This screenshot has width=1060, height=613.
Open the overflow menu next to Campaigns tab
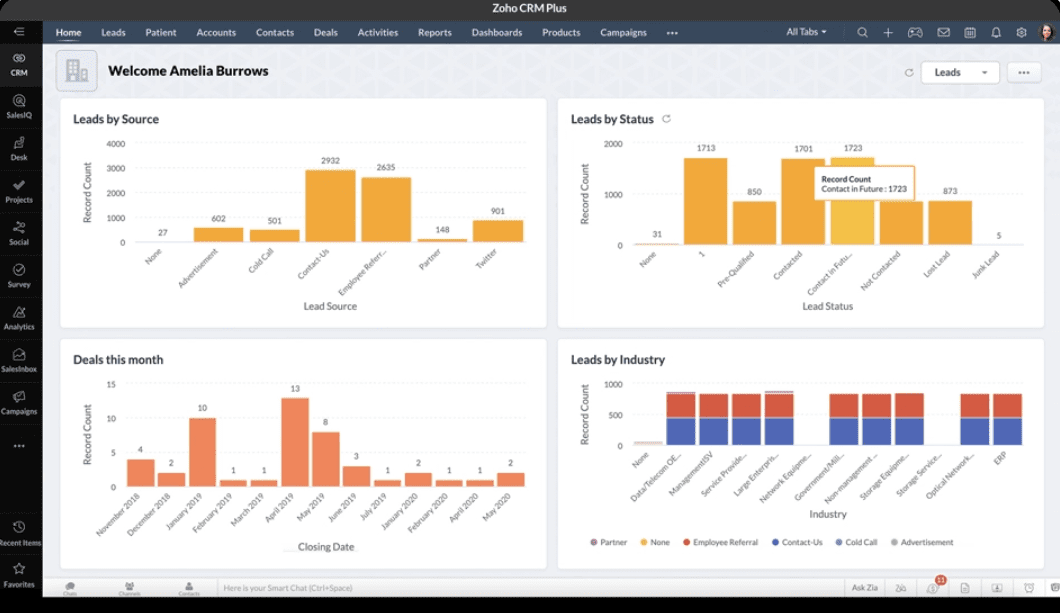pos(672,32)
